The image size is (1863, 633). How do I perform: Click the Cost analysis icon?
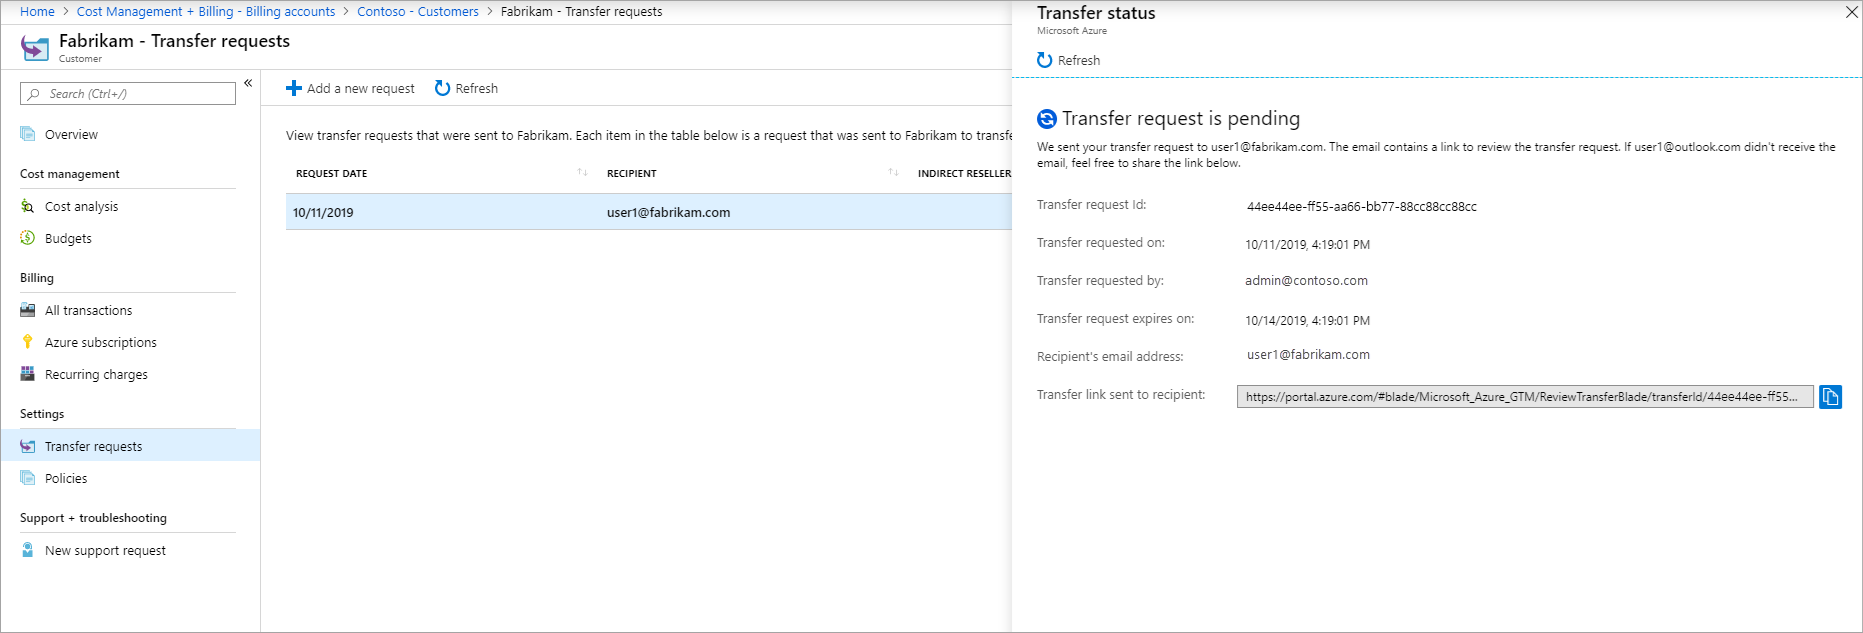(x=27, y=206)
